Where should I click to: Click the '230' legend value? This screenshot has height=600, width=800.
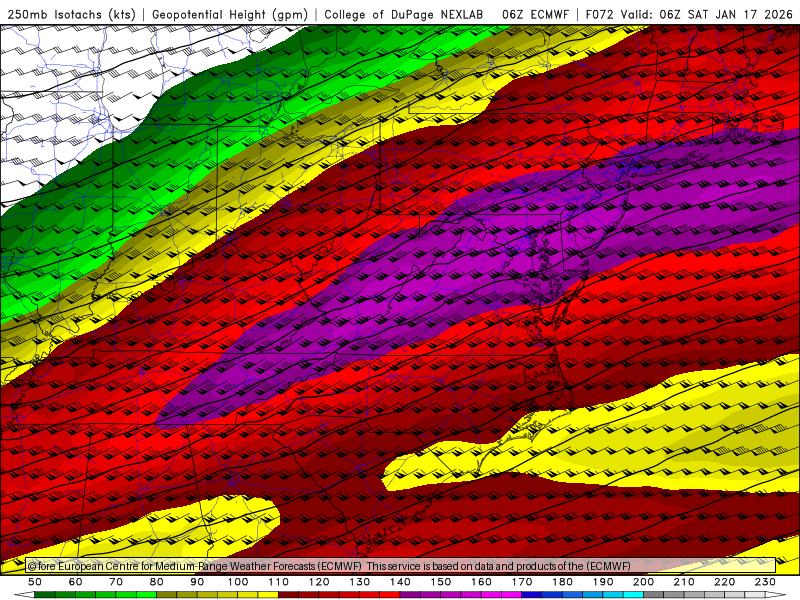click(x=765, y=582)
